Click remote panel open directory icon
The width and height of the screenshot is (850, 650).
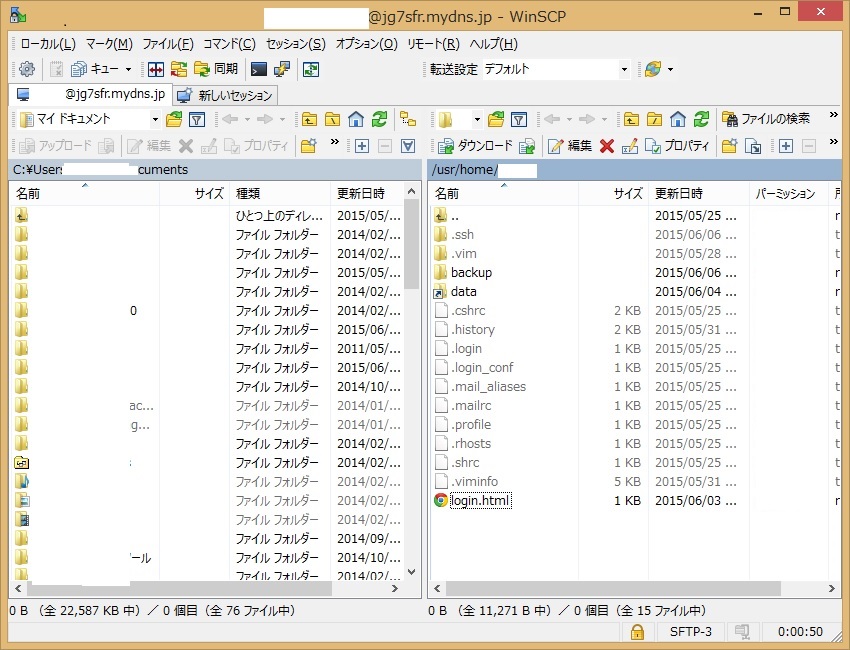click(x=496, y=119)
